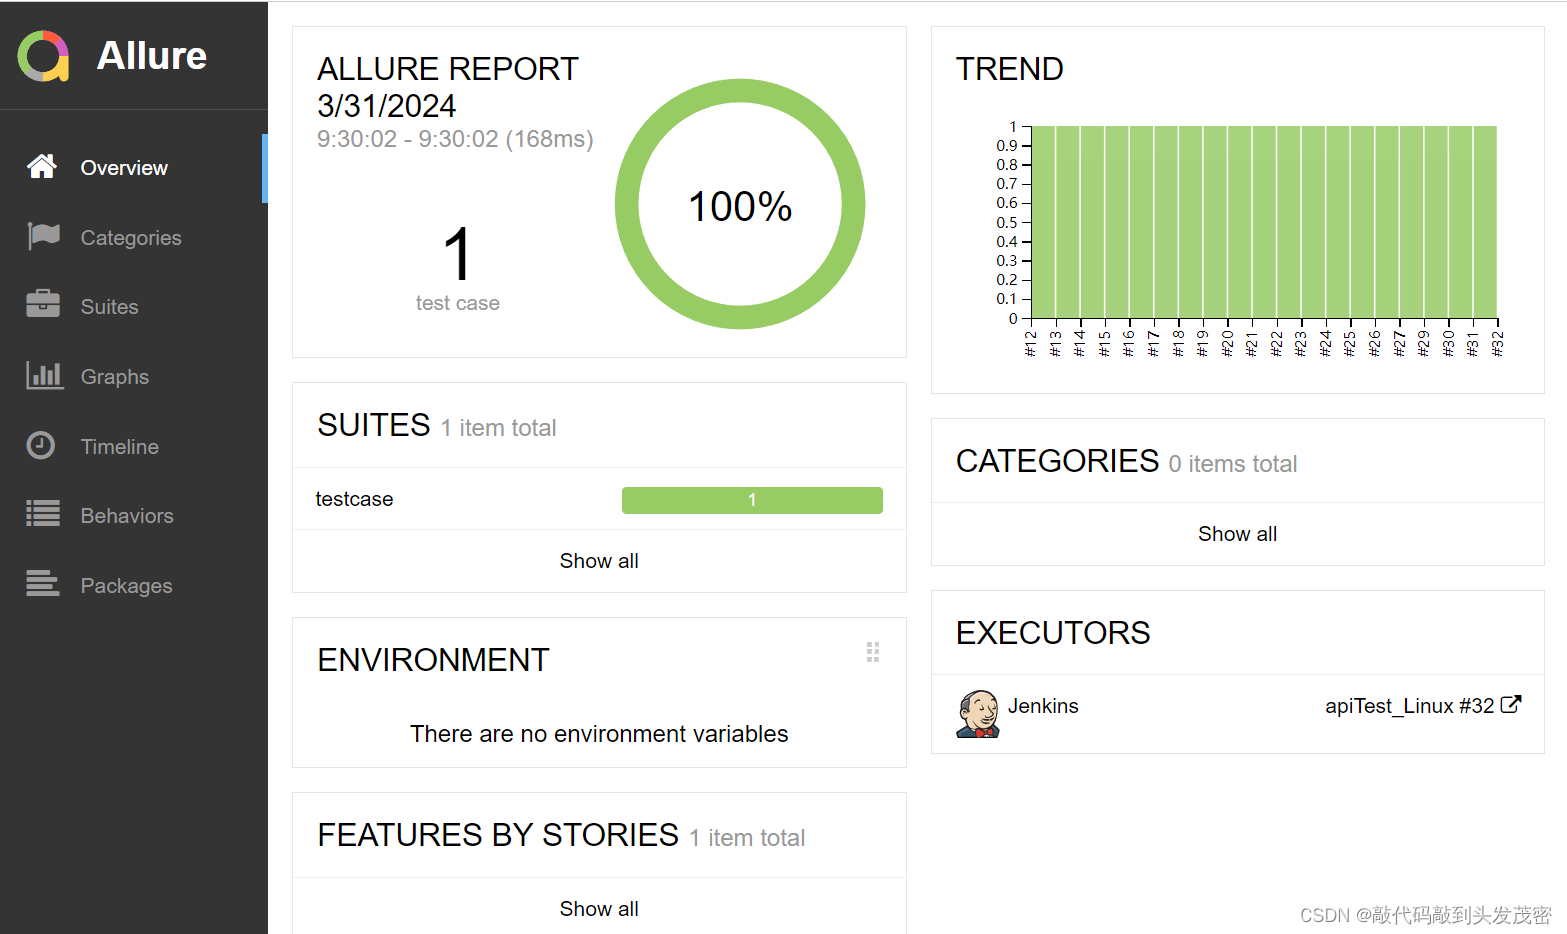This screenshot has height=934, width=1567.
Task: Show all features by stories
Action: coord(599,909)
